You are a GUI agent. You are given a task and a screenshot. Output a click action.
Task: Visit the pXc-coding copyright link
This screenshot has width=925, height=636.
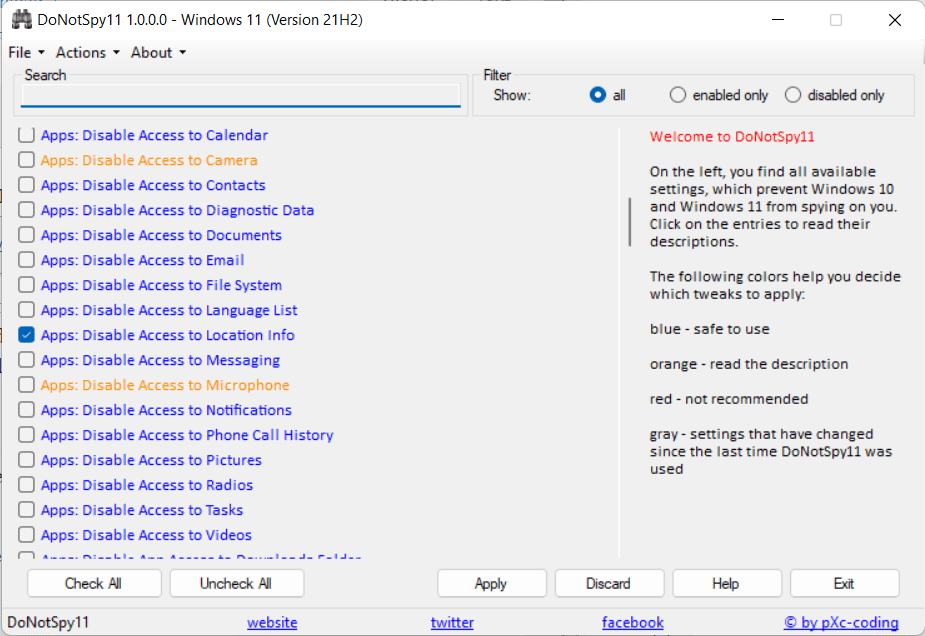tap(841, 622)
